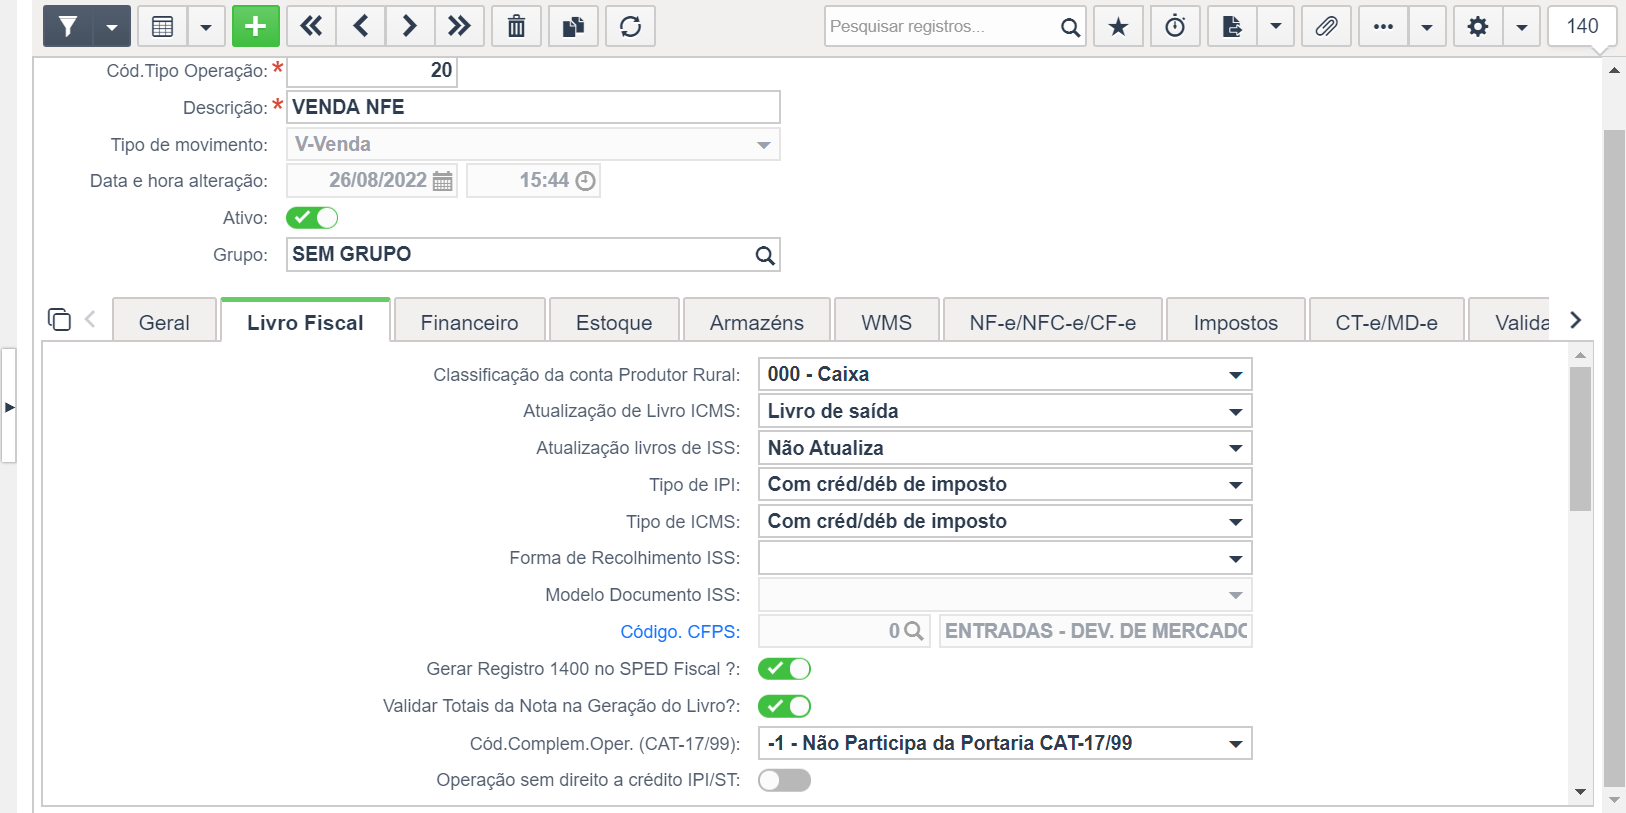Open Classificação da conta Produtor Rural dropdown
1626x813 pixels.
pyautogui.click(x=1005, y=374)
